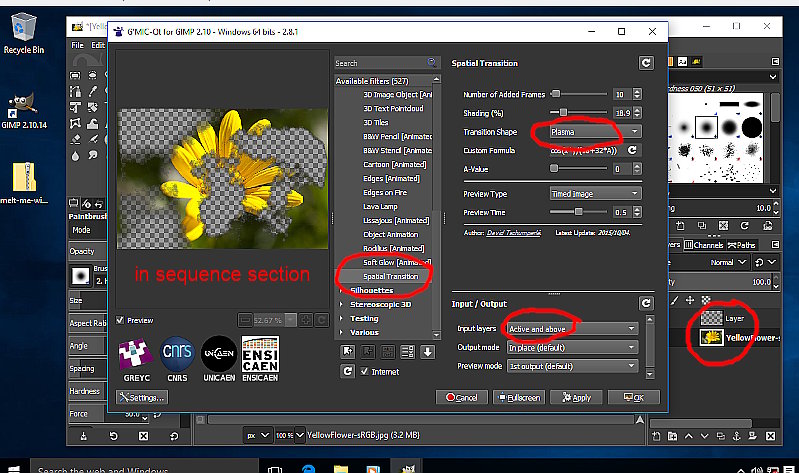Reload the Custom Formula field
The width and height of the screenshot is (799, 473).
[x=632, y=150]
